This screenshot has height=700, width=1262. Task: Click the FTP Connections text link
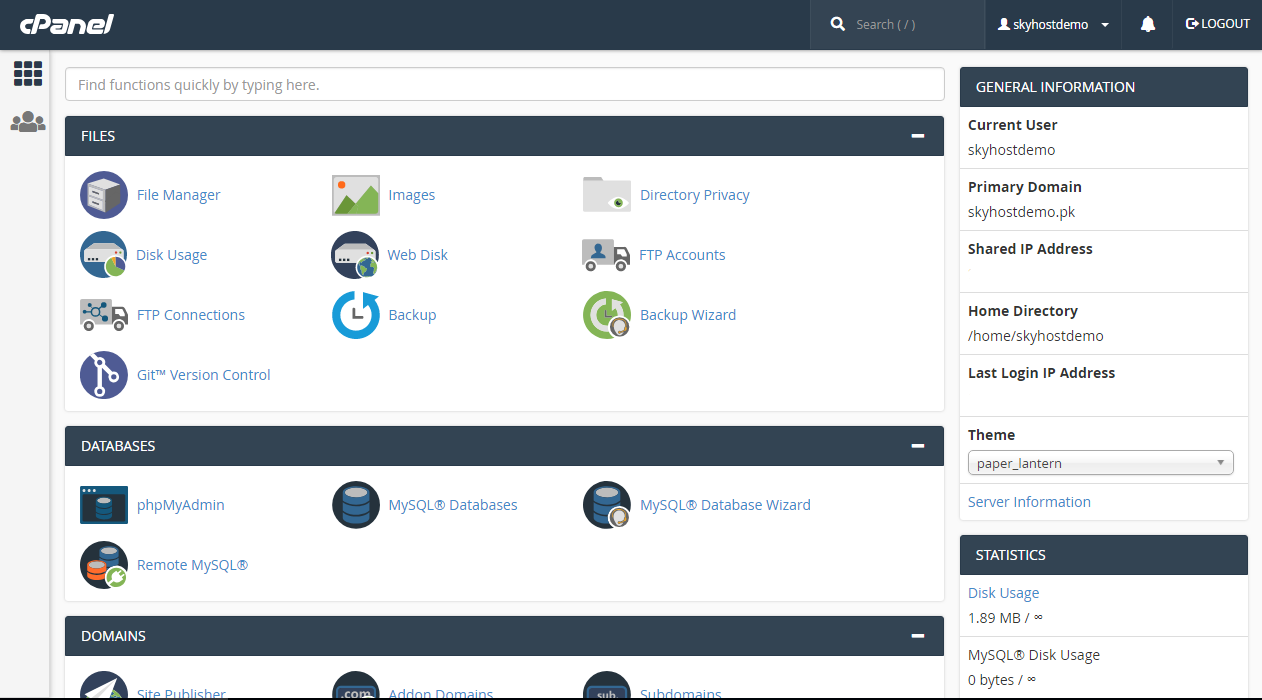(191, 315)
